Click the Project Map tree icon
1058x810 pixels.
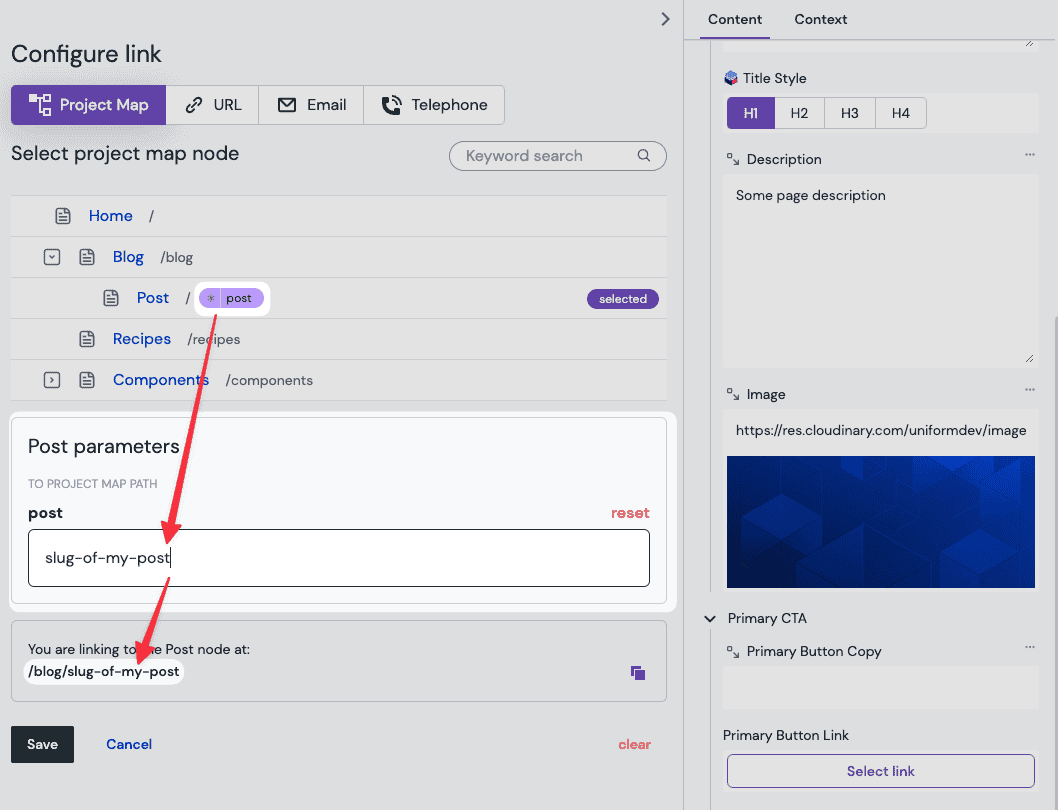(40, 105)
